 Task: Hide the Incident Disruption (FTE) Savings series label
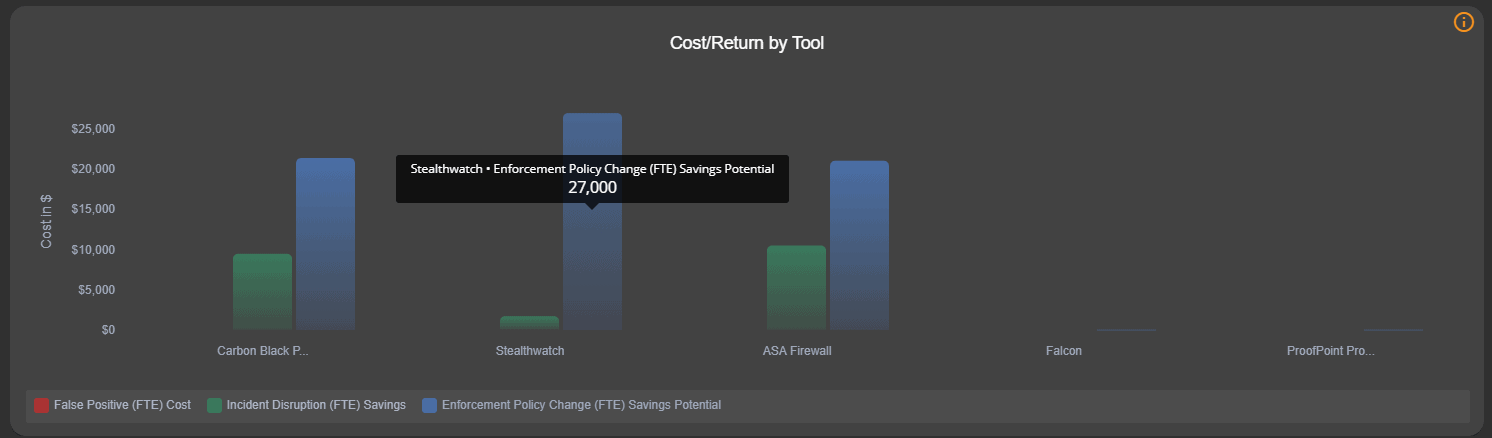316,405
